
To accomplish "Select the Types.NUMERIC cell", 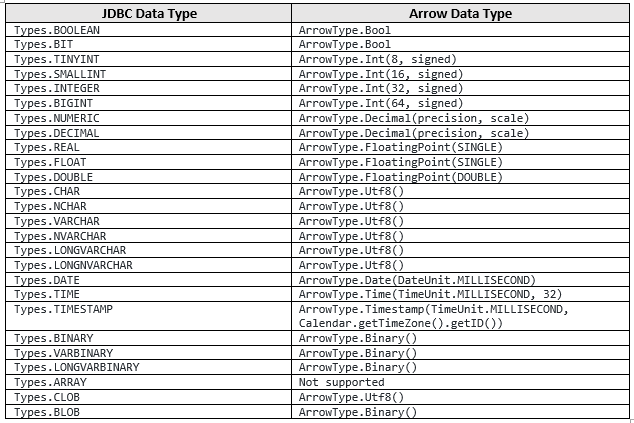I will coord(57,118).
